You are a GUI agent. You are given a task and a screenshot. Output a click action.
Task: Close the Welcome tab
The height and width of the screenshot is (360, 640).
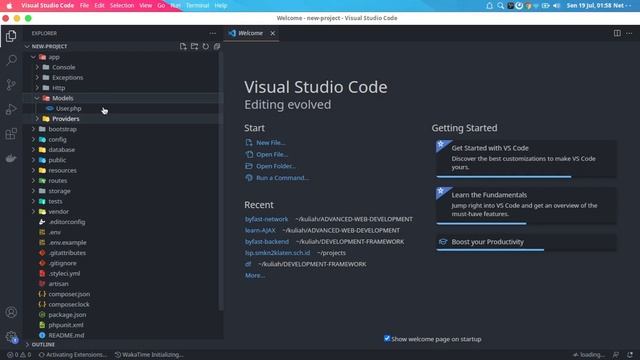[x=273, y=33]
